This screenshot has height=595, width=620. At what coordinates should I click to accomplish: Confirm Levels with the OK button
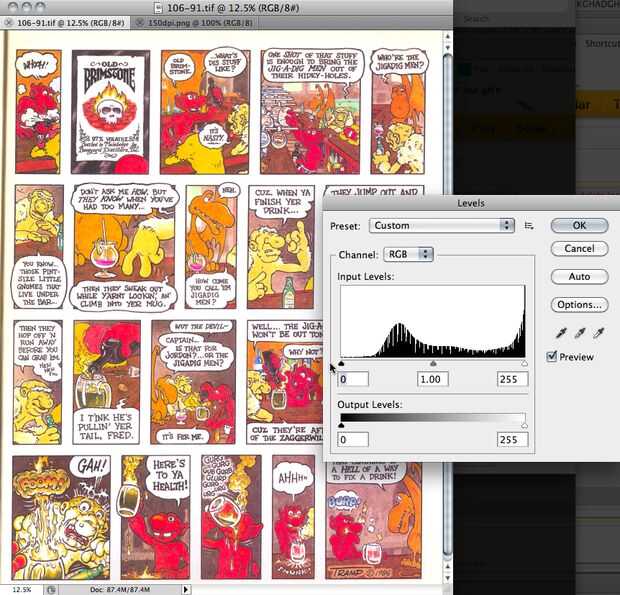(x=579, y=225)
